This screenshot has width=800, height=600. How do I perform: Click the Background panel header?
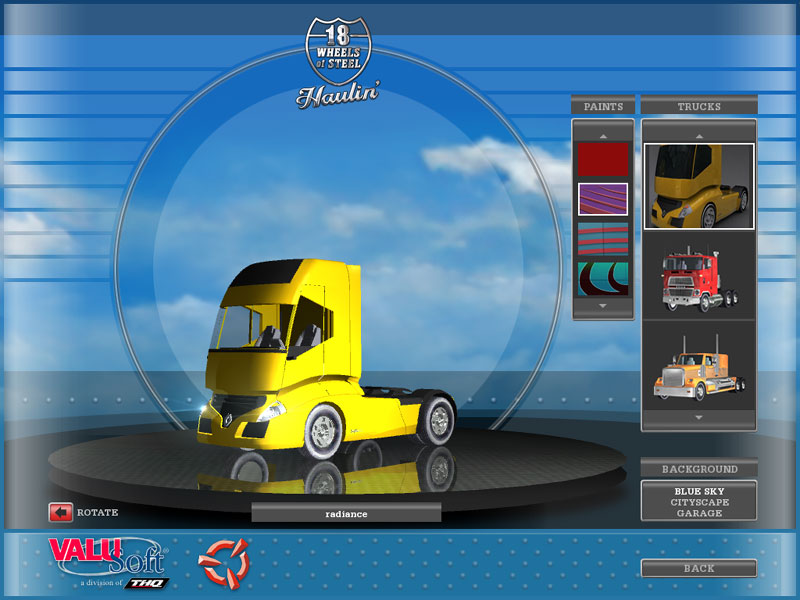point(699,469)
